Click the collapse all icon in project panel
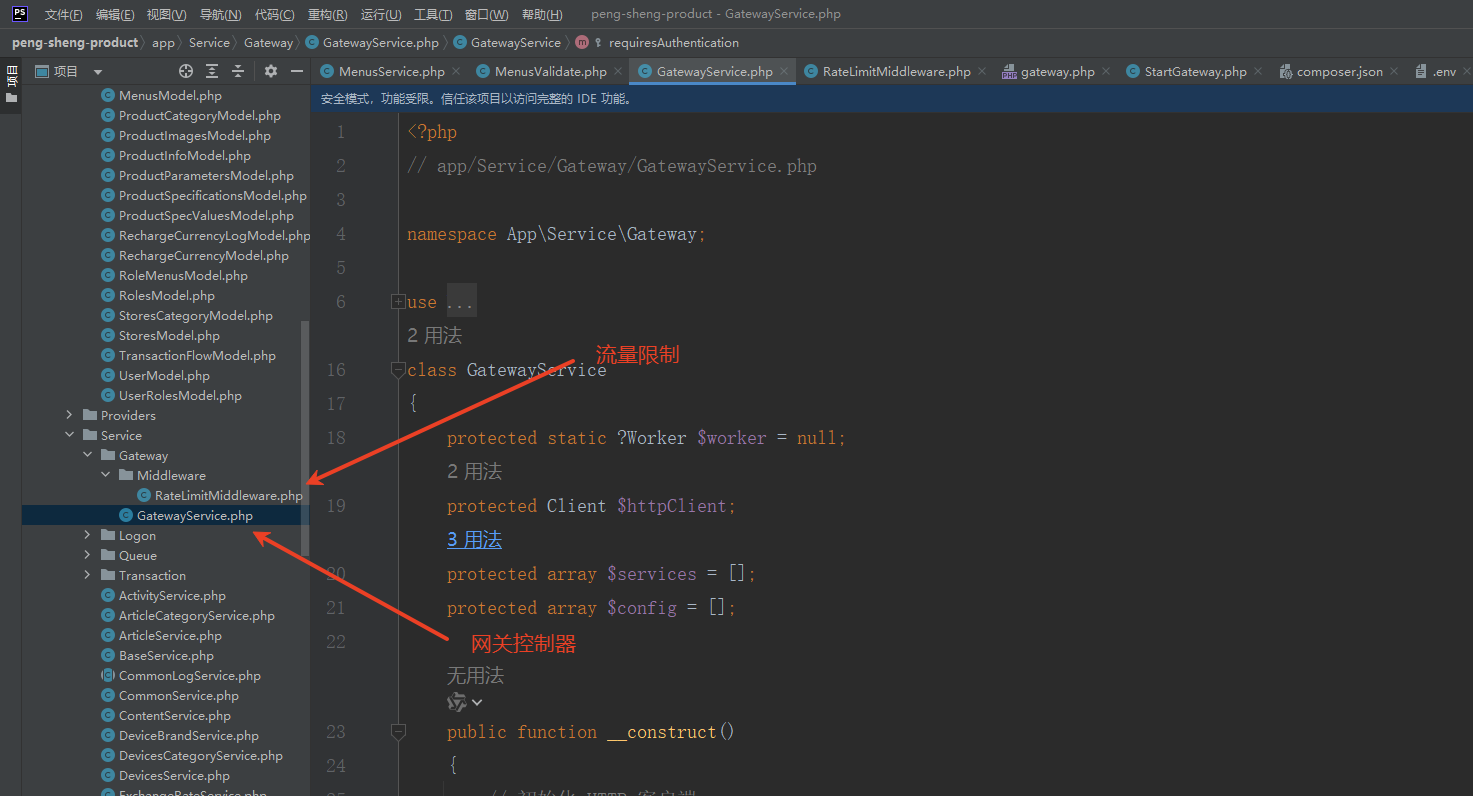1473x796 pixels. point(238,71)
